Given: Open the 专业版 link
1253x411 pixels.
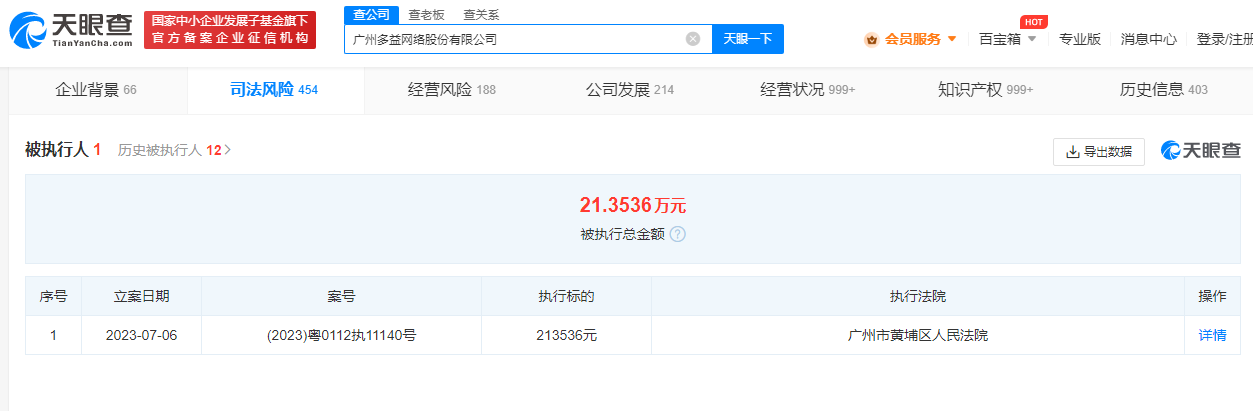Looking at the screenshot, I should 1080,39.
